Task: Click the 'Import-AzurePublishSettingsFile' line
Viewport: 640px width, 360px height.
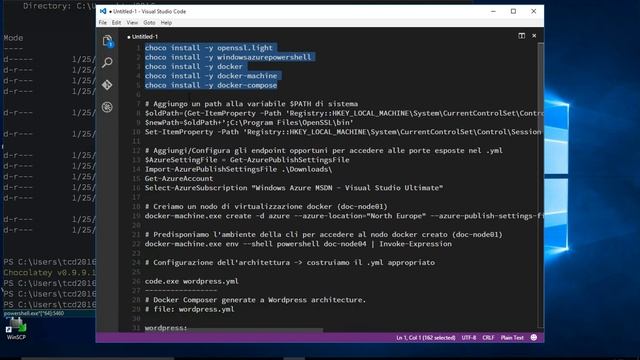Action: 238,169
